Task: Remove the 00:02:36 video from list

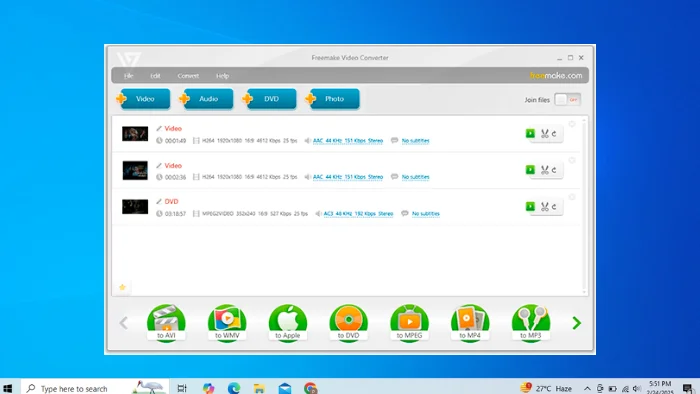Action: [x=572, y=160]
